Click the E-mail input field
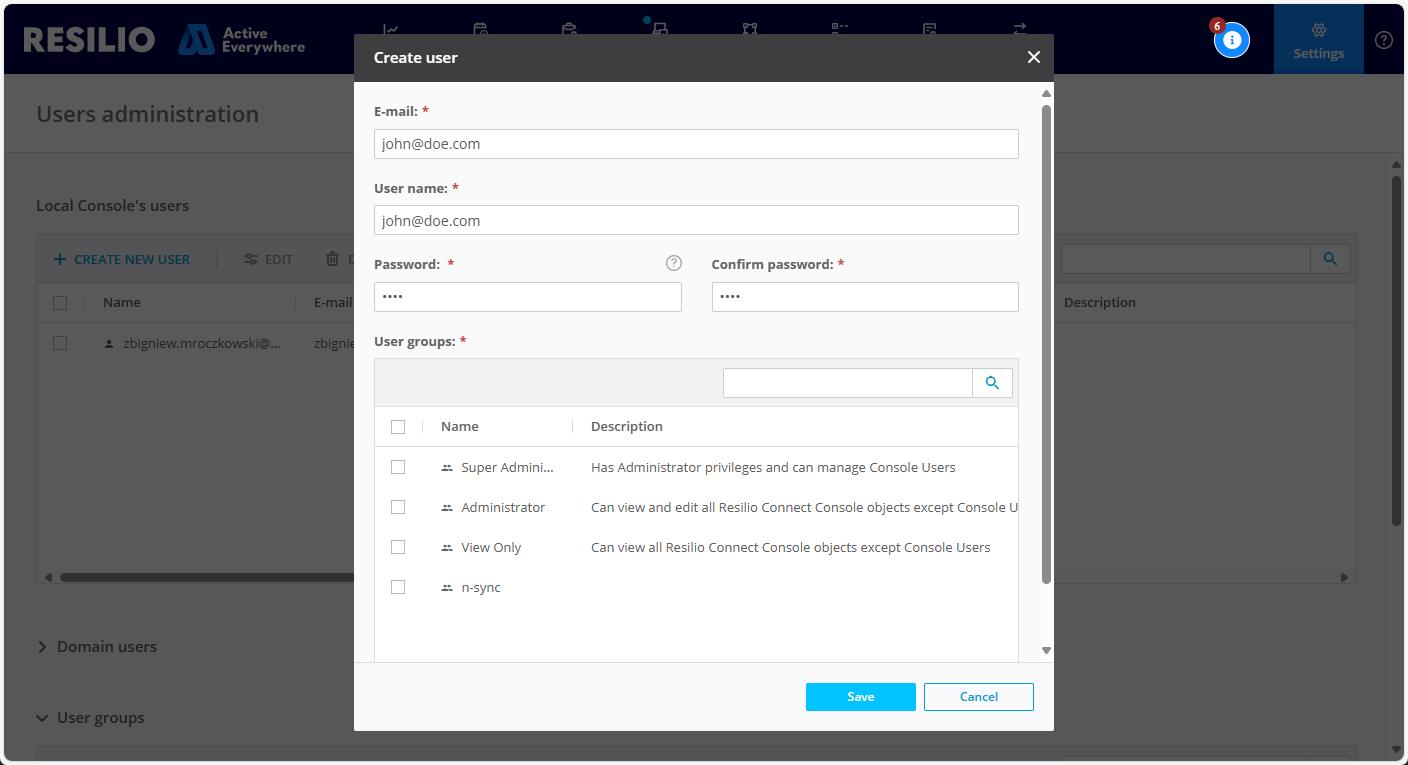The image size is (1408, 765). [x=696, y=144]
